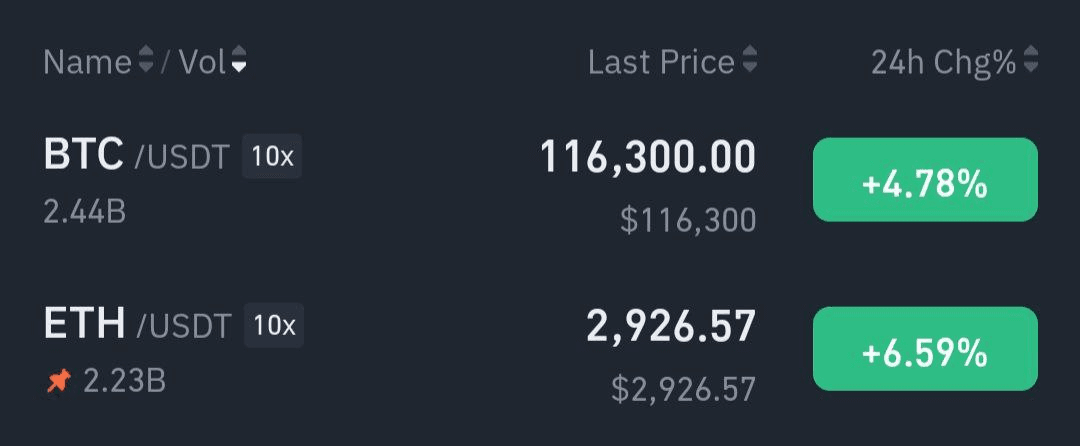Image resolution: width=1080 pixels, height=446 pixels.
Task: Toggle the BTC +4.78% change display
Action: coord(925,180)
